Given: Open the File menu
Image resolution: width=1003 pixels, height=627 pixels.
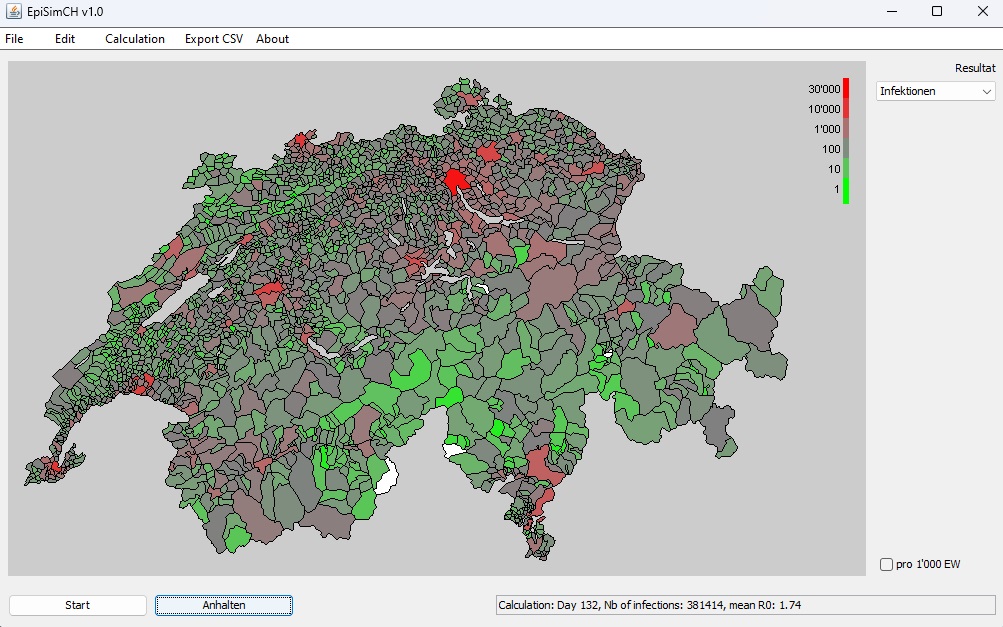Looking at the screenshot, I should tap(14, 39).
